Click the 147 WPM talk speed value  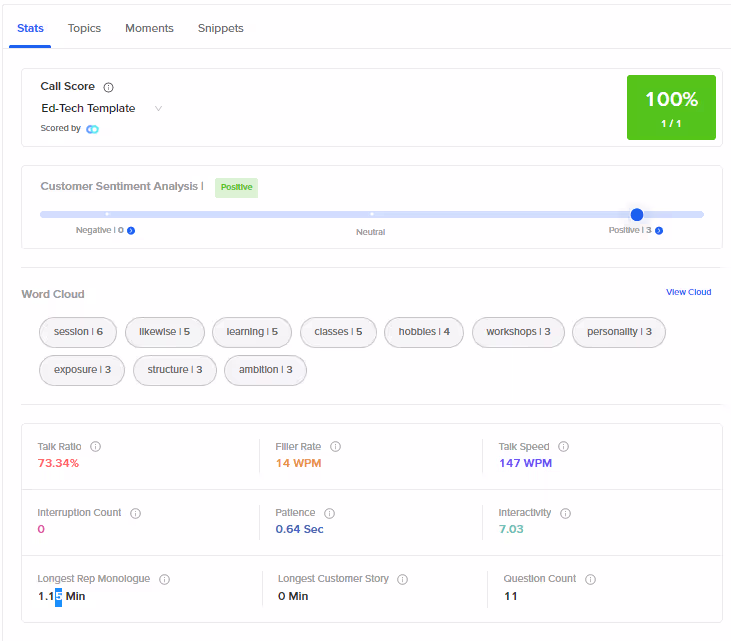(525, 463)
